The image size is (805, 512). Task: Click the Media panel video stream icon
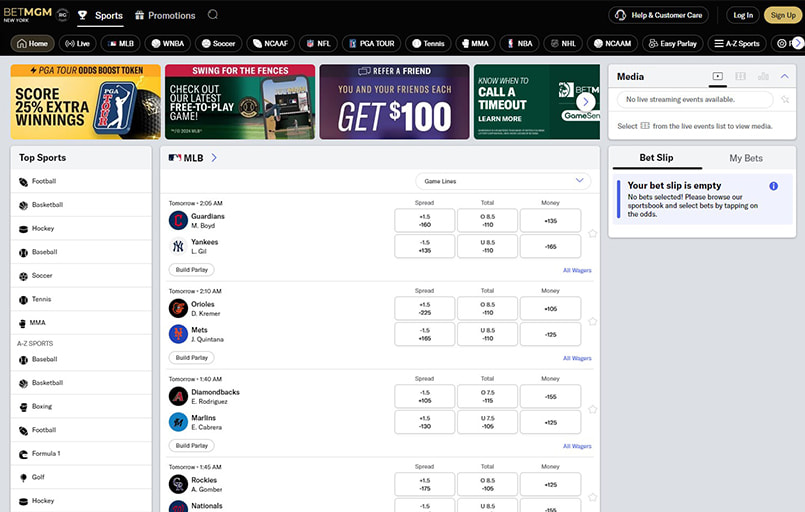click(x=717, y=76)
